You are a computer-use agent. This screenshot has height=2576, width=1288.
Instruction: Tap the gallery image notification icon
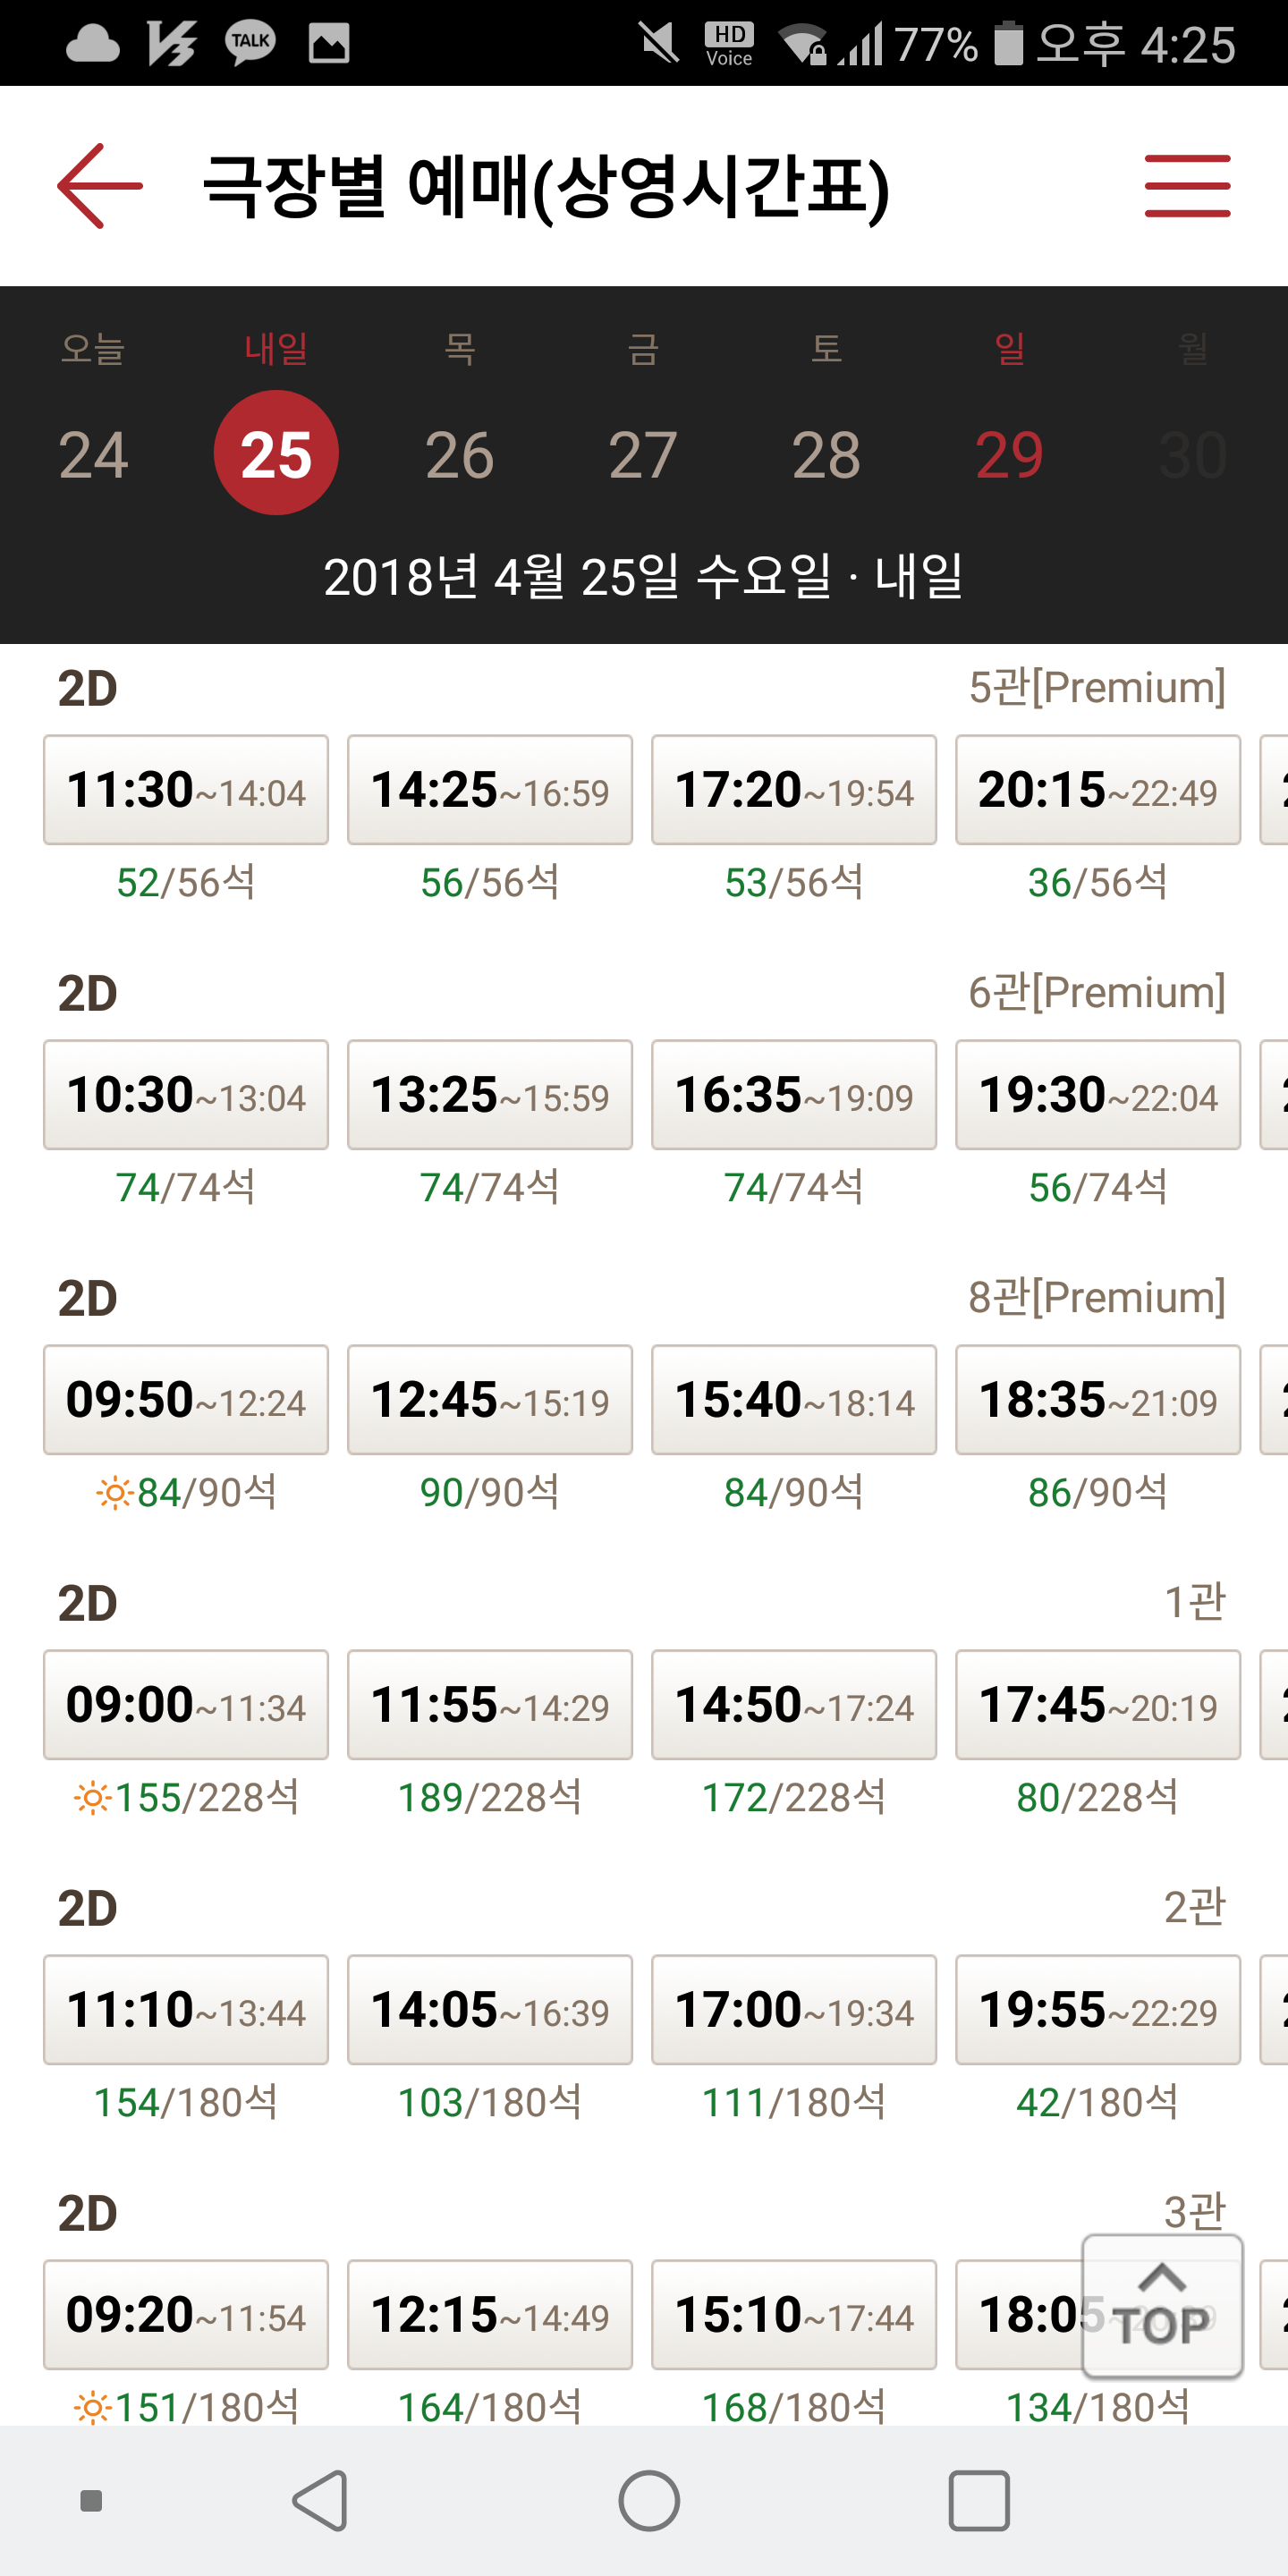[x=329, y=43]
